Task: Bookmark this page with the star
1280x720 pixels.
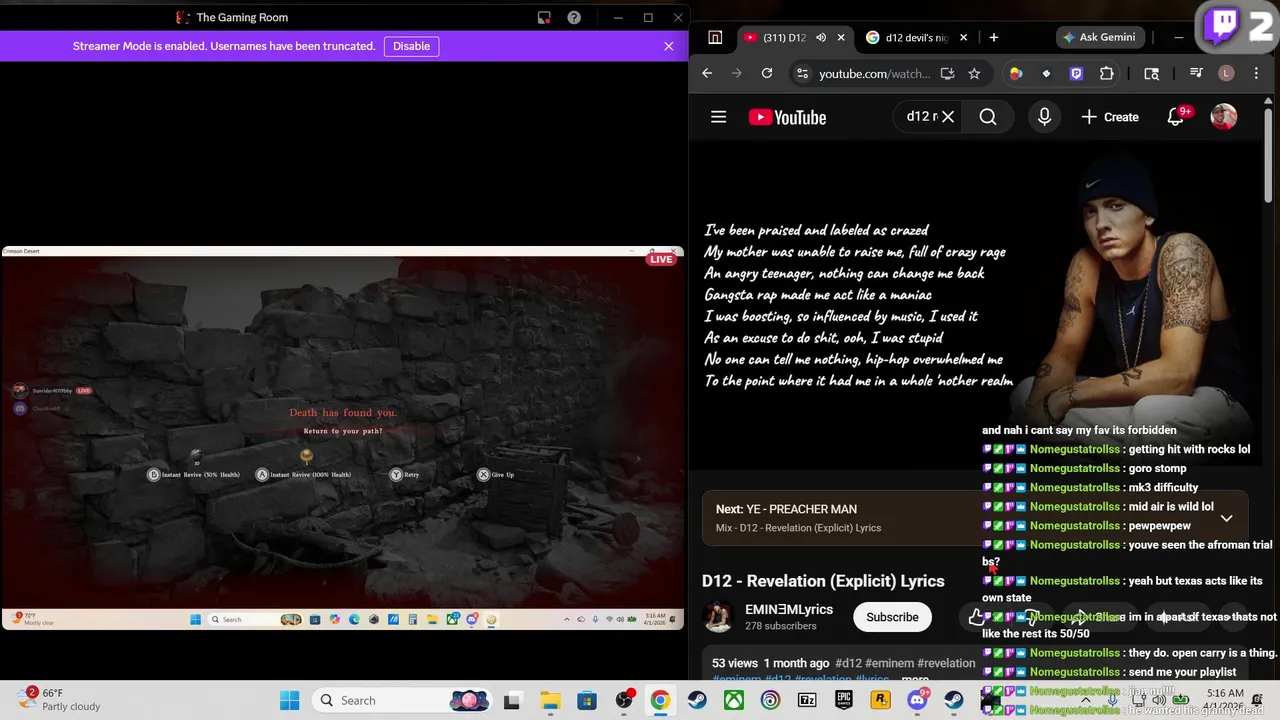Action: pyautogui.click(x=974, y=73)
